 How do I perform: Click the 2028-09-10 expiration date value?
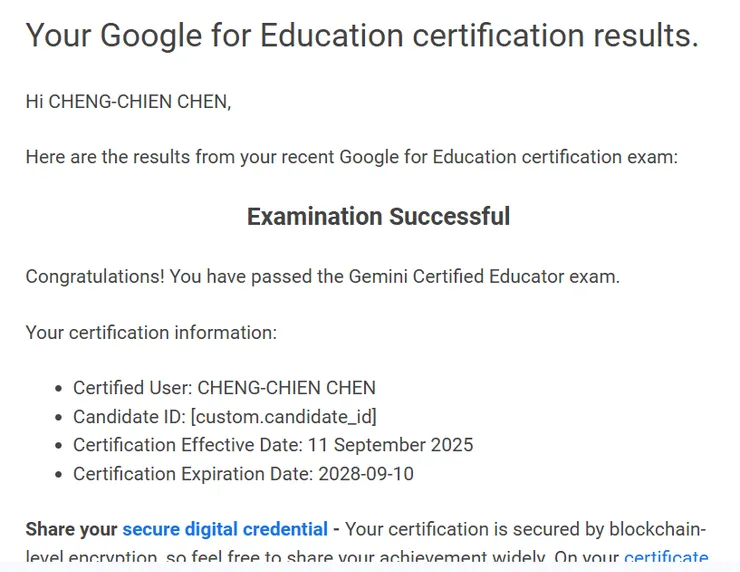[366, 474]
